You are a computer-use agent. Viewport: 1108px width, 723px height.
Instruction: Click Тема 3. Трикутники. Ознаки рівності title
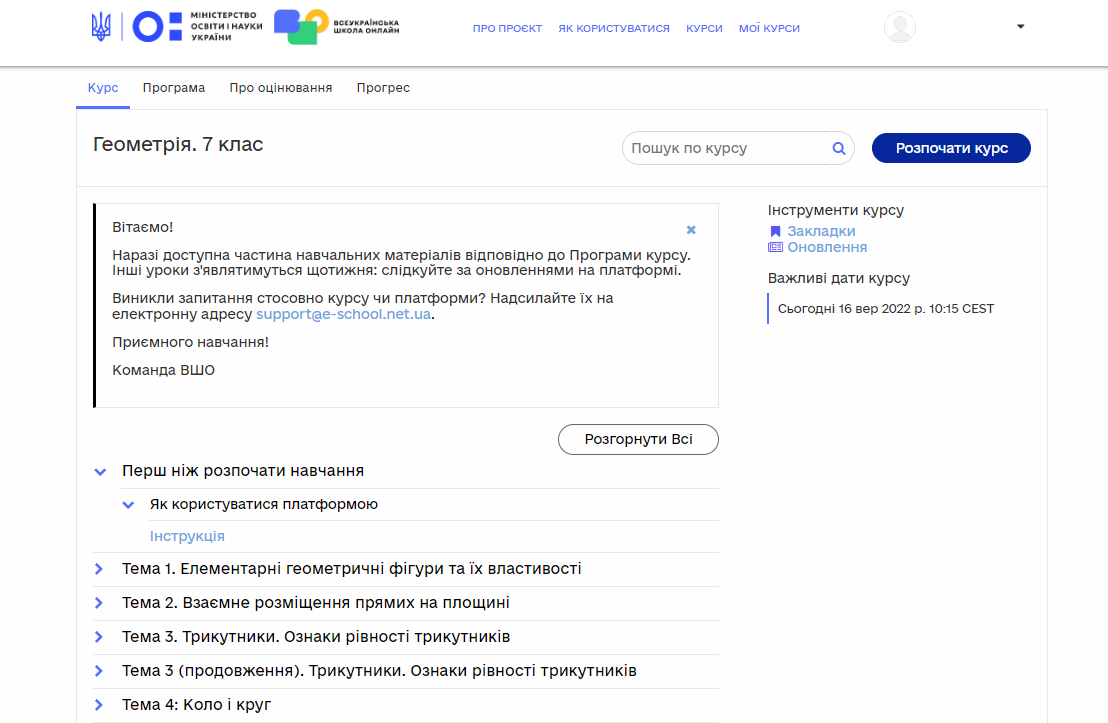pos(316,637)
